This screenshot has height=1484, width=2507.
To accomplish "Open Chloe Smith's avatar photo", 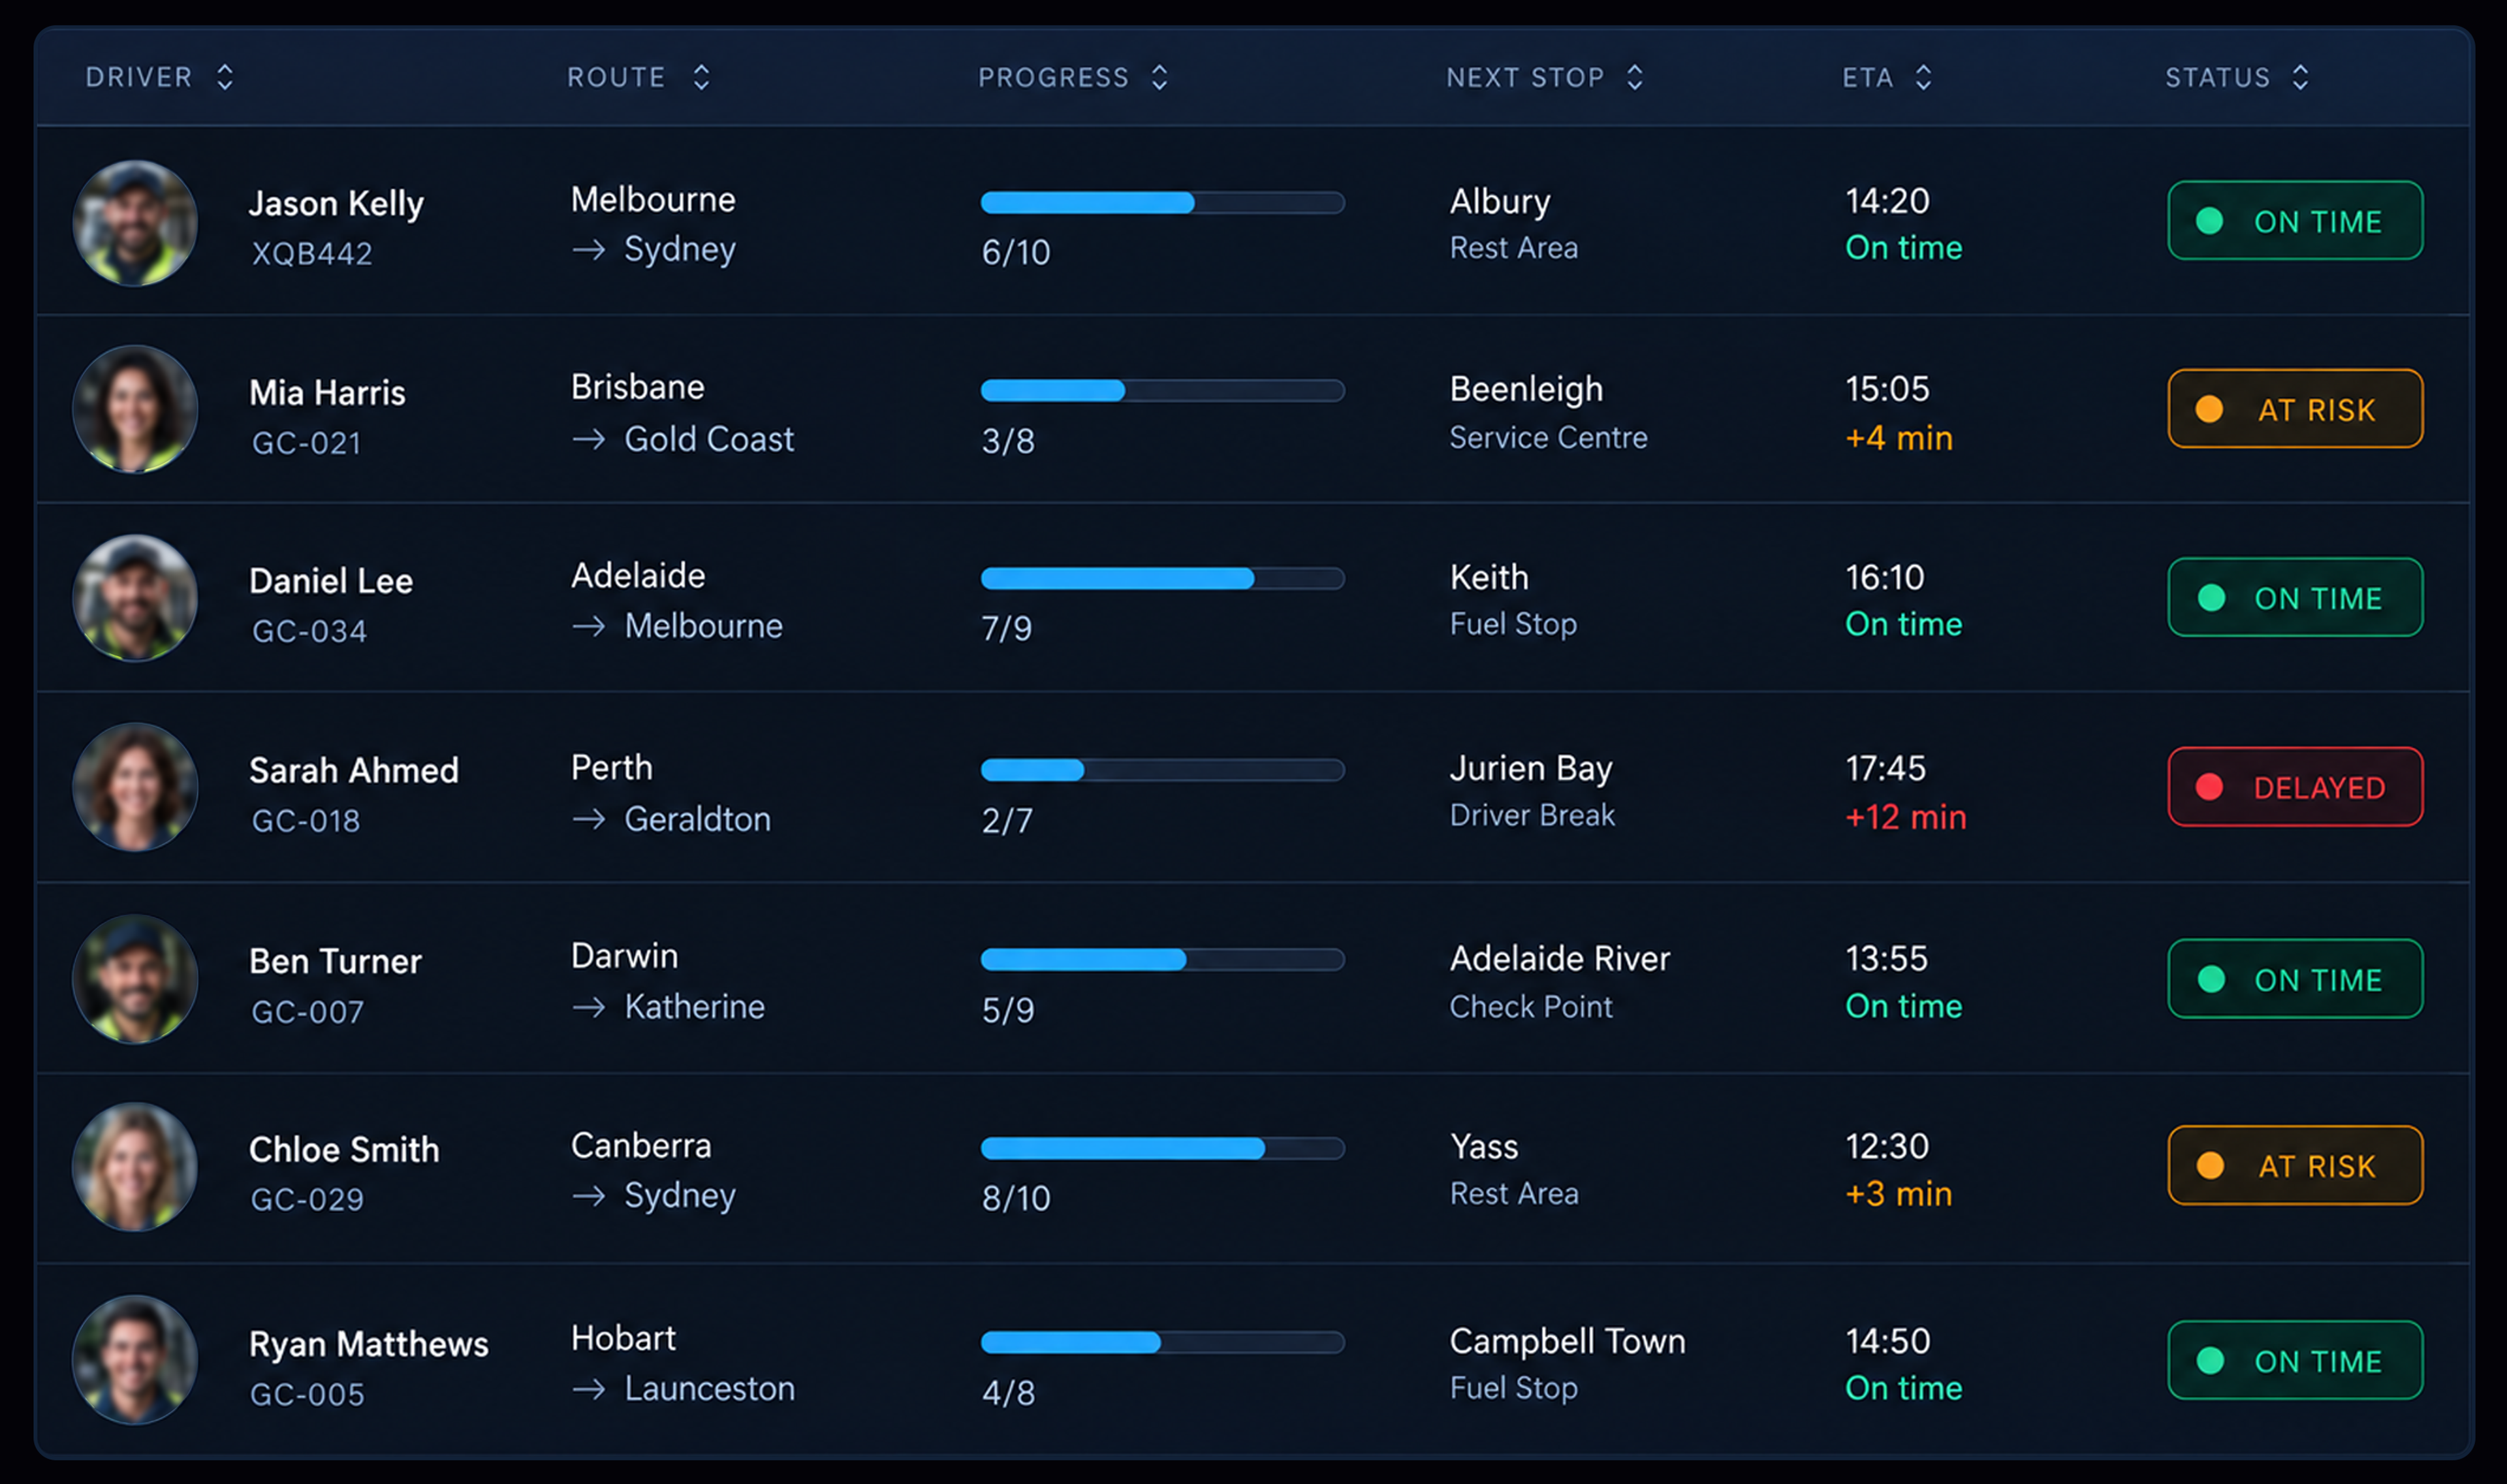I will coord(135,1167).
